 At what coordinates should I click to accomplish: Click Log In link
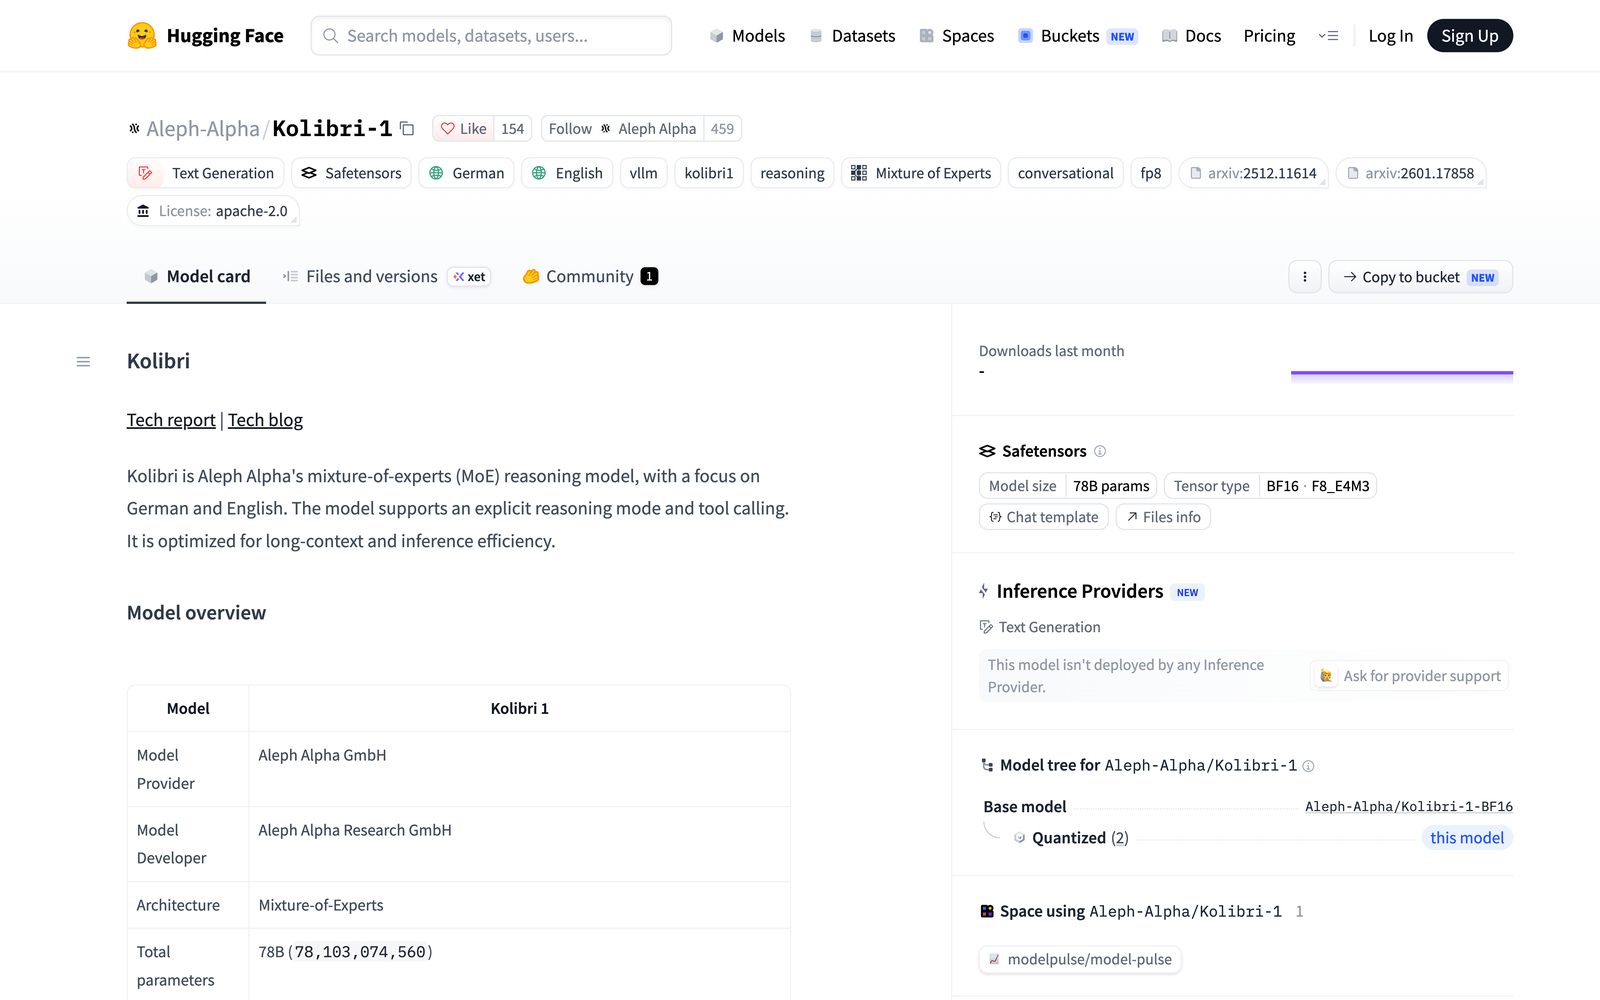pos(1390,36)
